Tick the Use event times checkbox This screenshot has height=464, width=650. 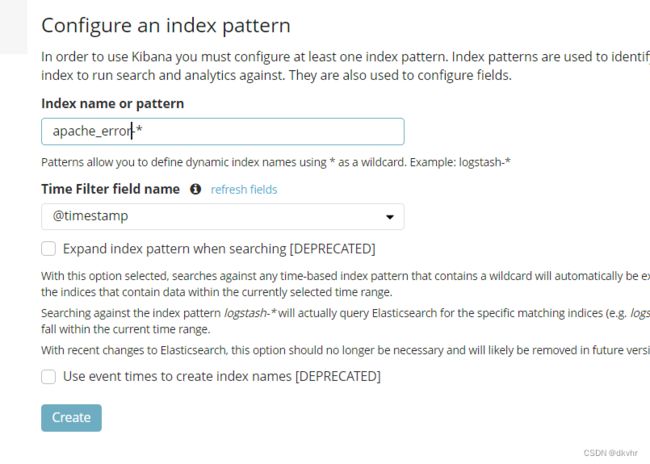point(49,377)
